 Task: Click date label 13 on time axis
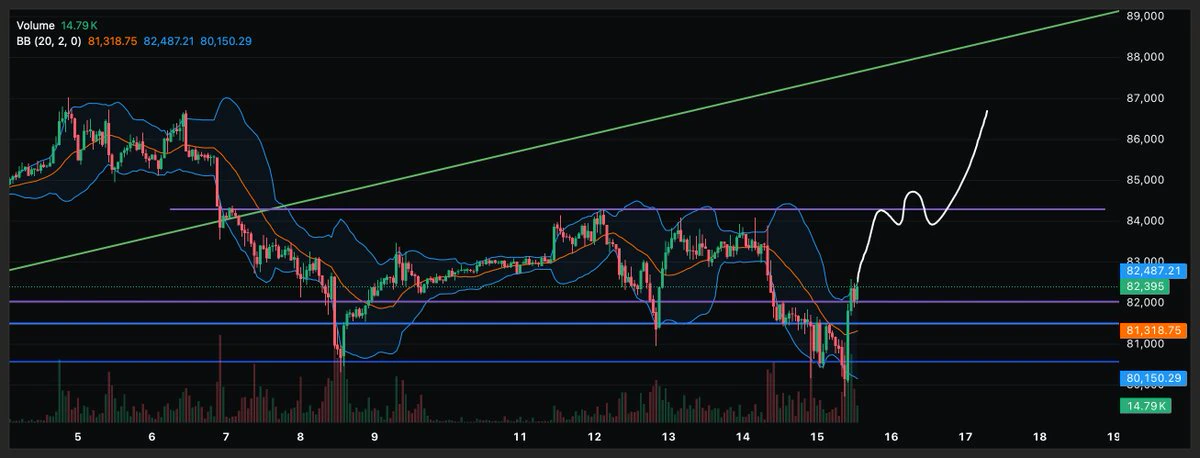point(669,437)
